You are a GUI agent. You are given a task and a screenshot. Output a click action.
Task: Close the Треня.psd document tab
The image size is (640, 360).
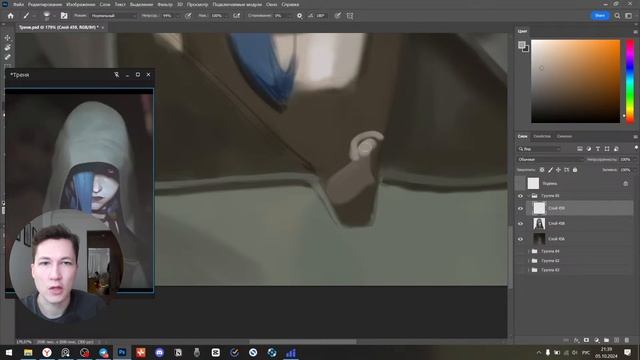point(102,27)
